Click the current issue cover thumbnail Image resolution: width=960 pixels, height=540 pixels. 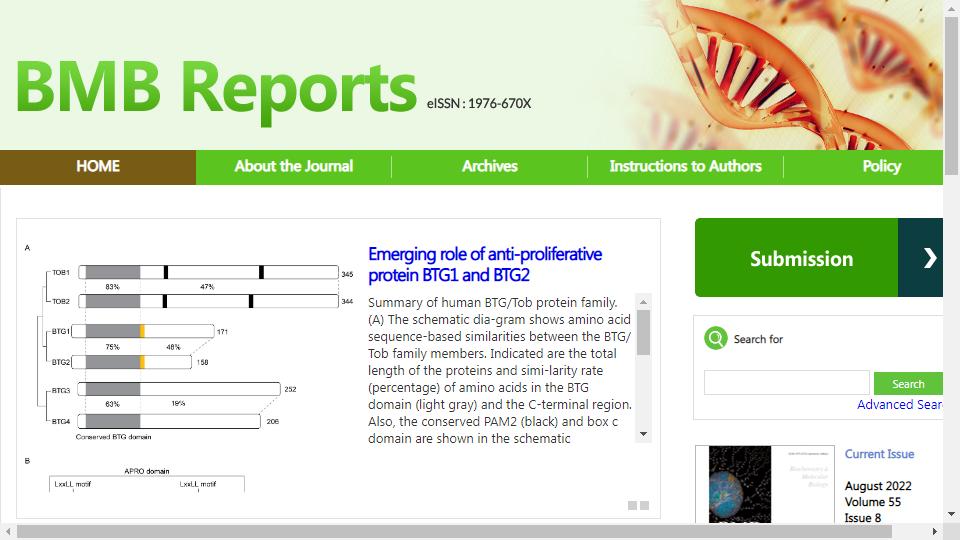pos(765,484)
